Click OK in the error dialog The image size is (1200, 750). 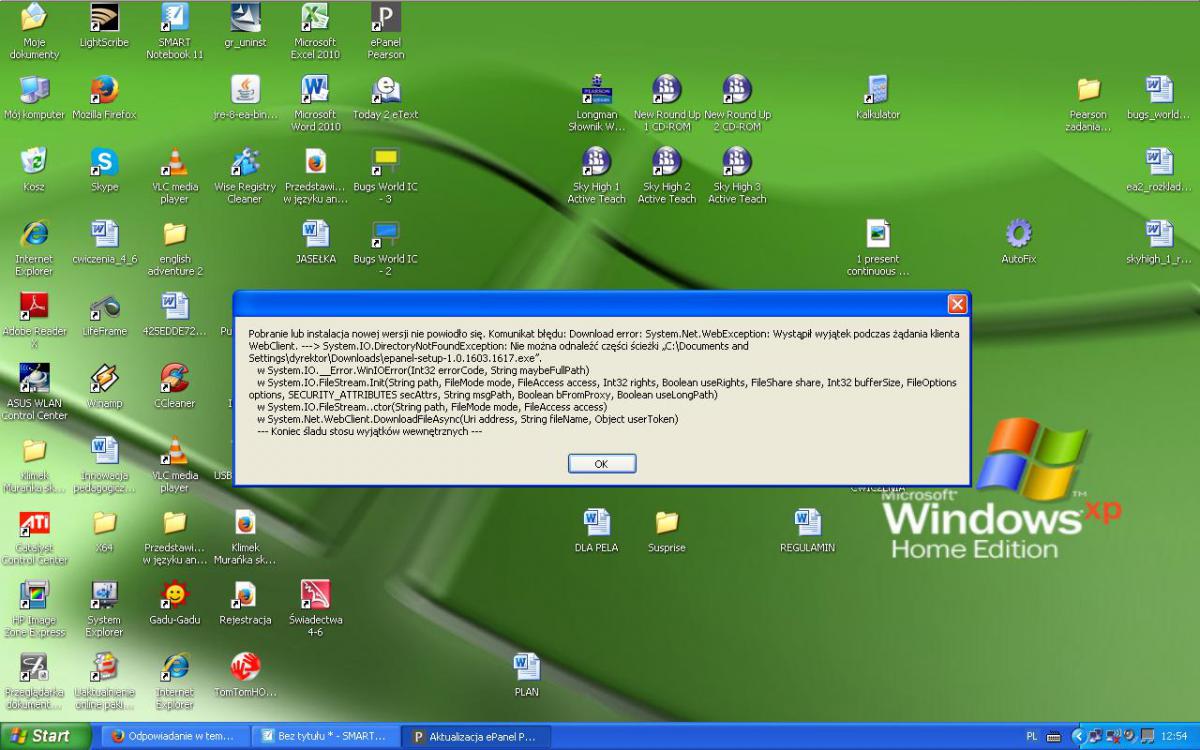pyautogui.click(x=602, y=464)
